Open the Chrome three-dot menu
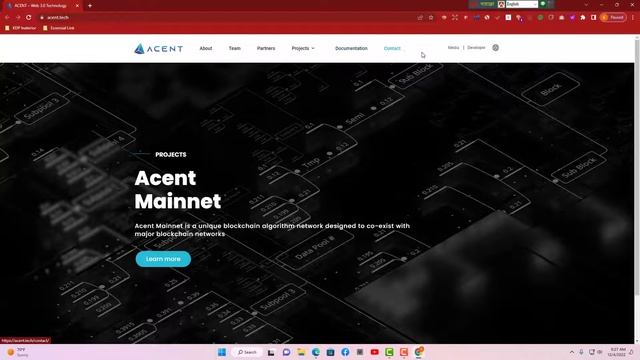 pyautogui.click(x=633, y=18)
